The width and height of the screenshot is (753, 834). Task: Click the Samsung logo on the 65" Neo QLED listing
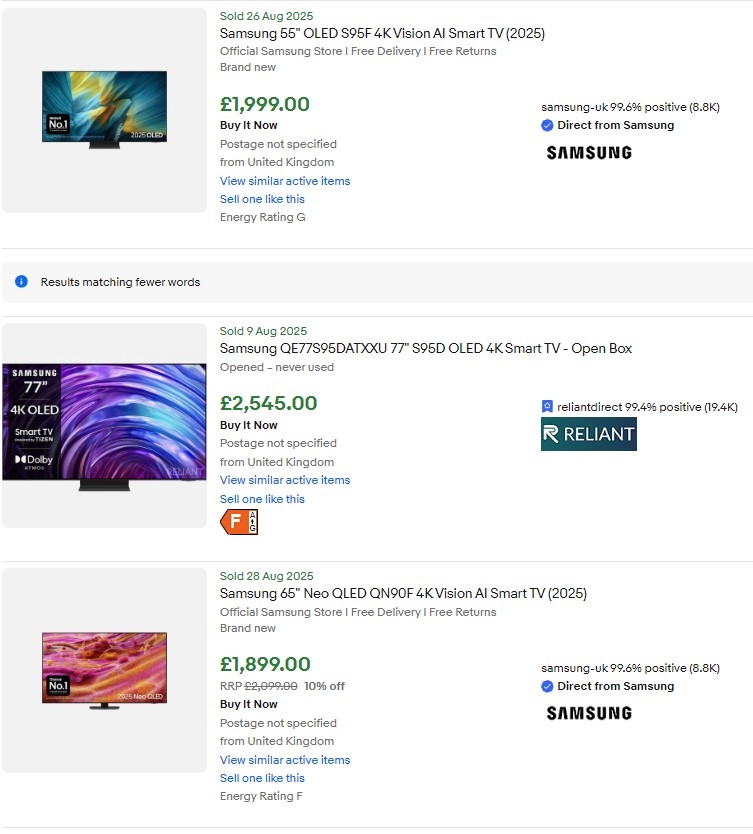coord(589,713)
